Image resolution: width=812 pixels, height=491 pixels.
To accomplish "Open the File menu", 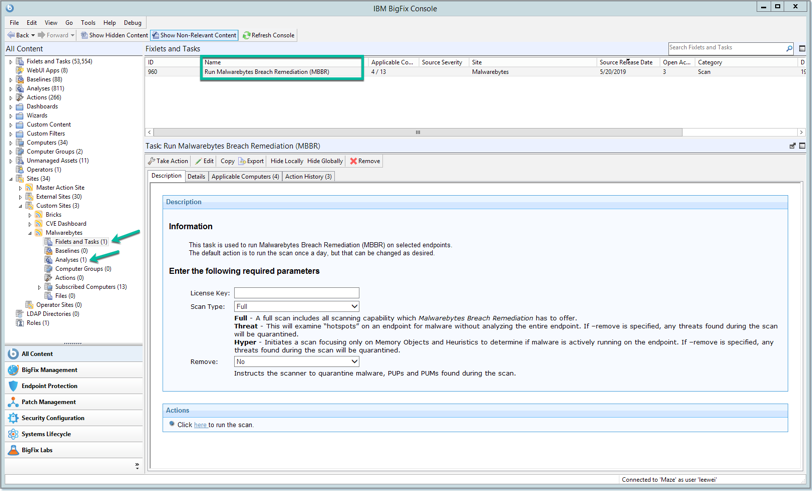I will tap(14, 23).
